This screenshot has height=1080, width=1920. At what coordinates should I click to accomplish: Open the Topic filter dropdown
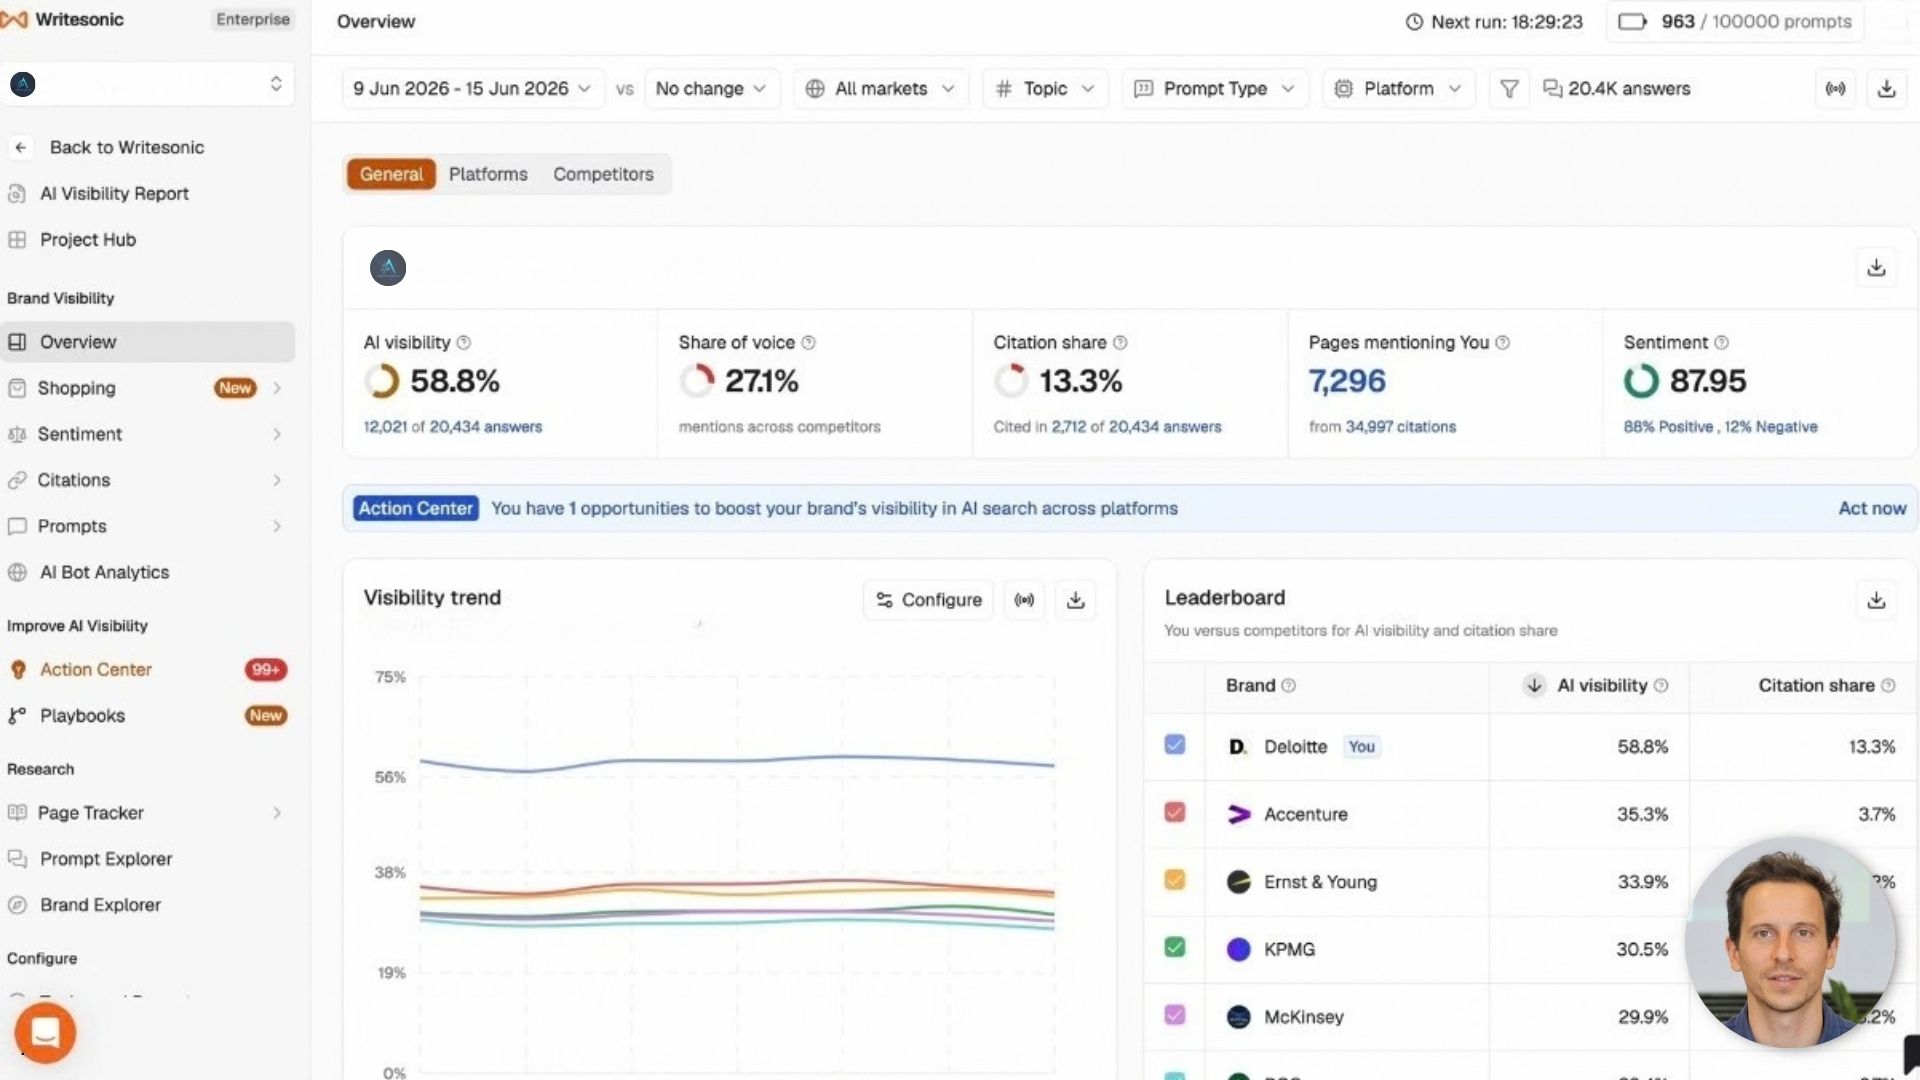[1045, 89]
